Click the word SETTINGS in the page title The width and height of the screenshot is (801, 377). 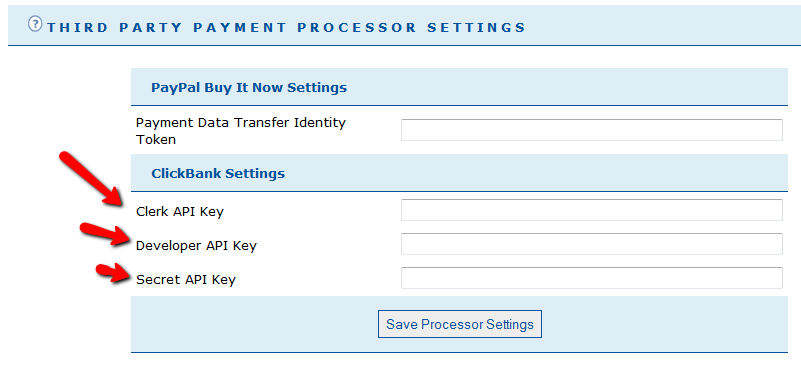point(477,28)
